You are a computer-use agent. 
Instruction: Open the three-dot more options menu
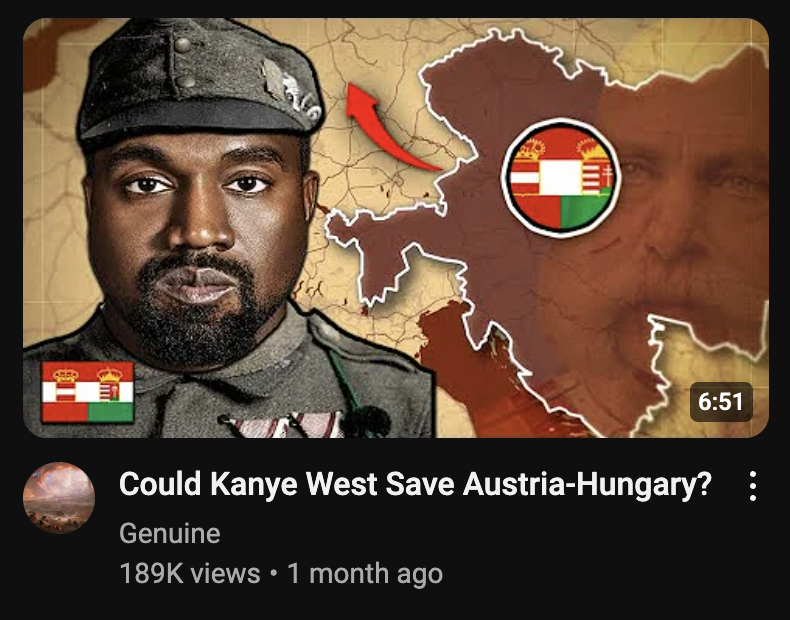[752, 486]
